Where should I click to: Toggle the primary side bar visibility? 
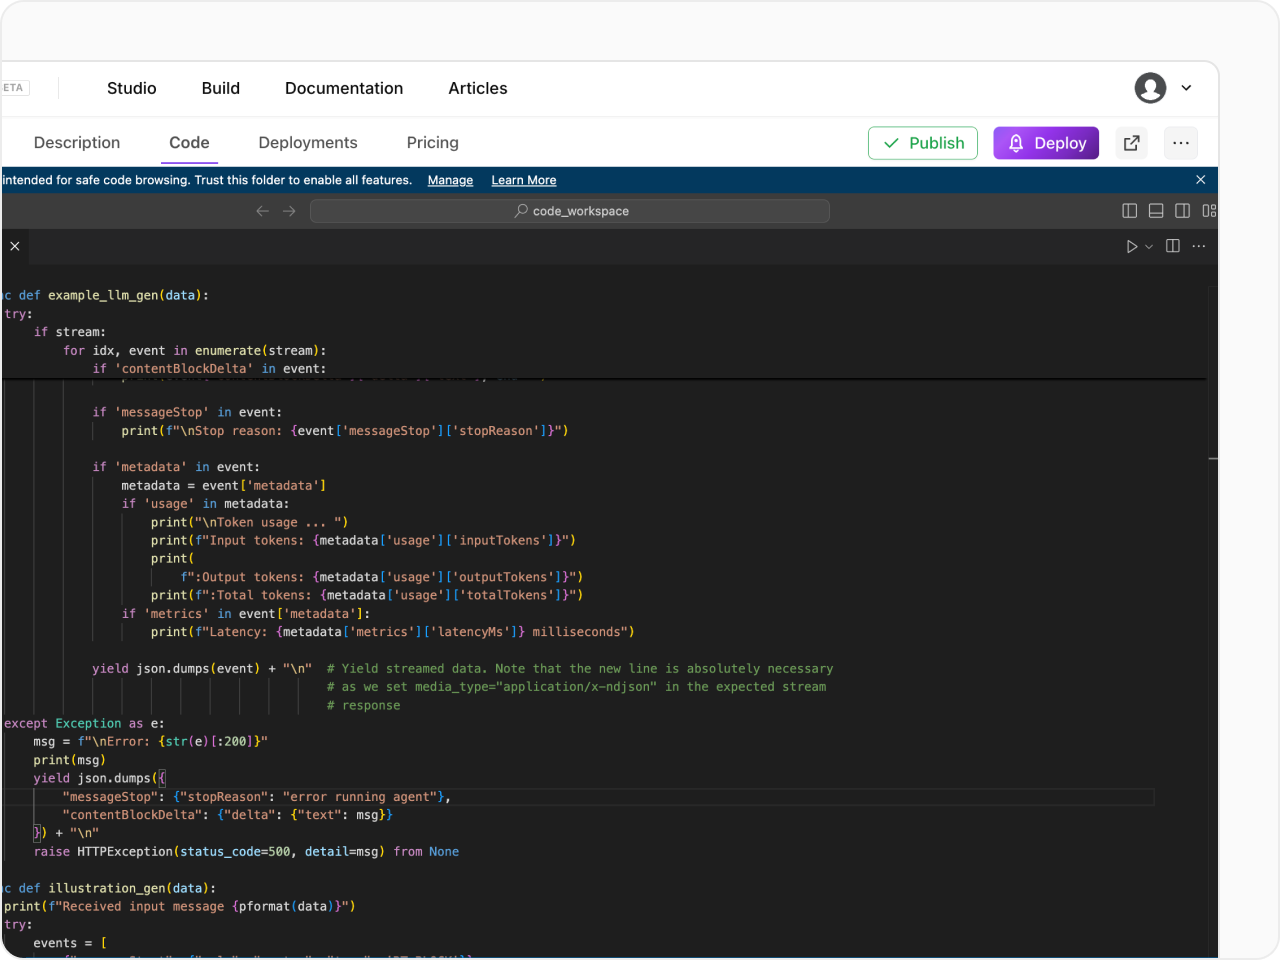pyautogui.click(x=1129, y=211)
